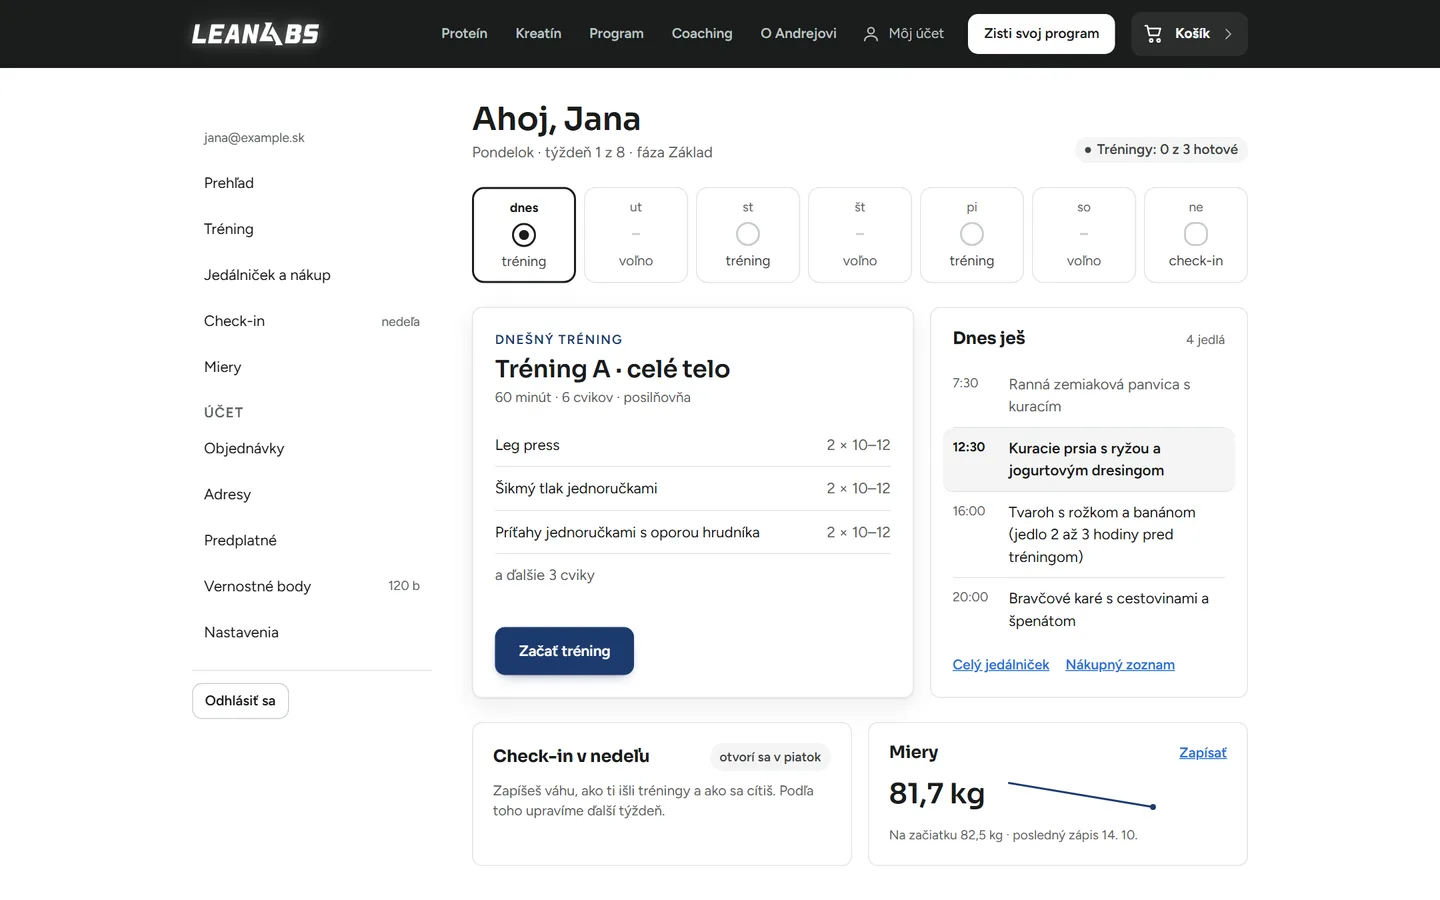
Task: Select the Wednesday (st) tréning day
Action: [x=748, y=235]
